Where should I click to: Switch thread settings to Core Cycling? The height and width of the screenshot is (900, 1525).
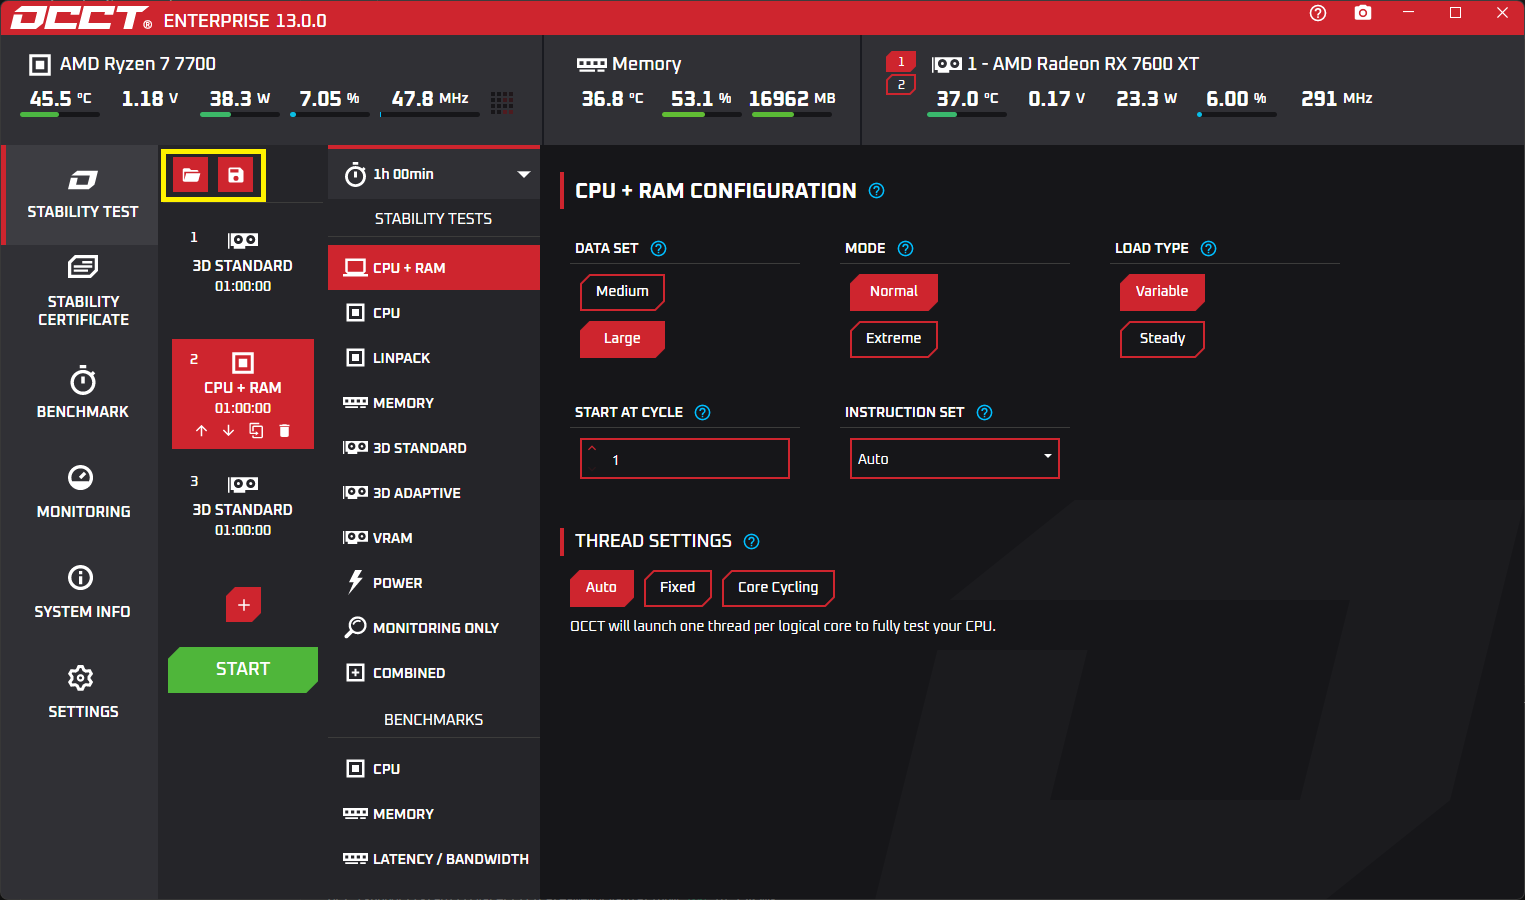click(x=777, y=587)
